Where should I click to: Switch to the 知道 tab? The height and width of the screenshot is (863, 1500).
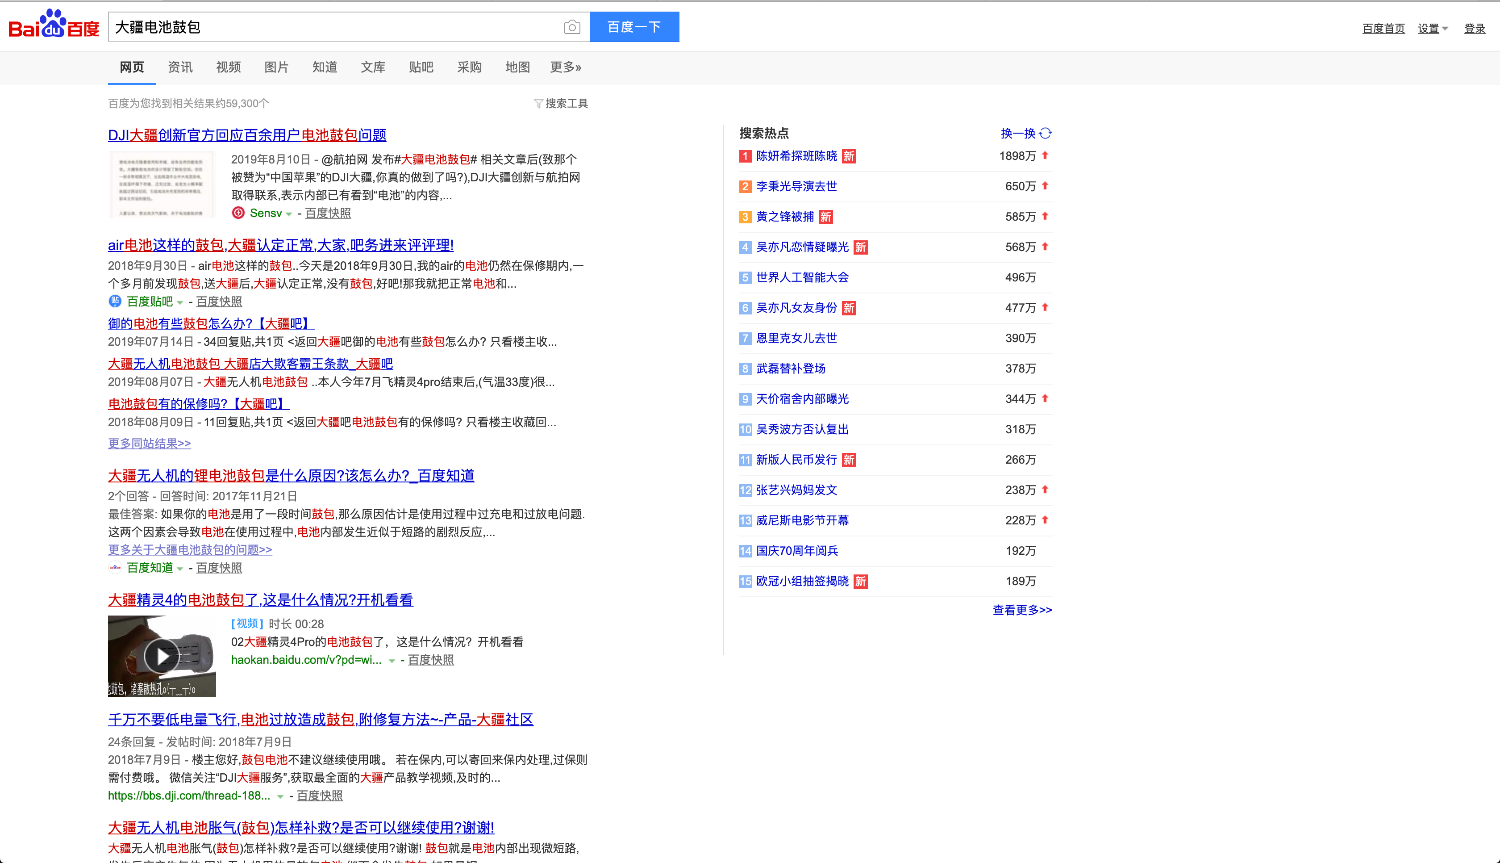tap(325, 67)
